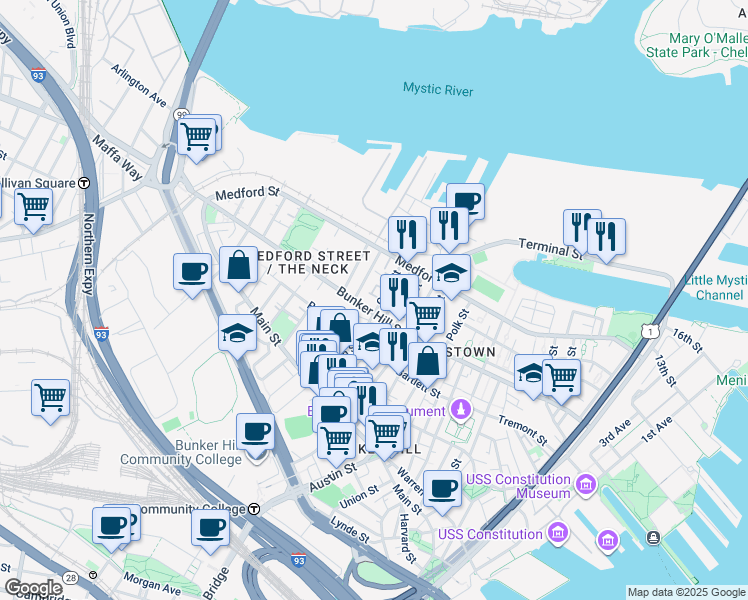
Task: Click the Arlington Ave street label
Action: [139, 85]
